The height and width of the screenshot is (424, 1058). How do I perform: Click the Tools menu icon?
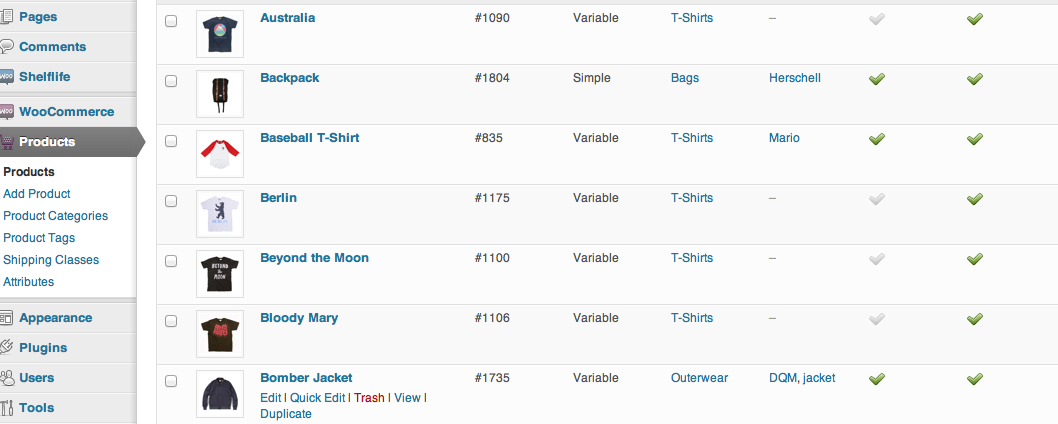(7, 408)
